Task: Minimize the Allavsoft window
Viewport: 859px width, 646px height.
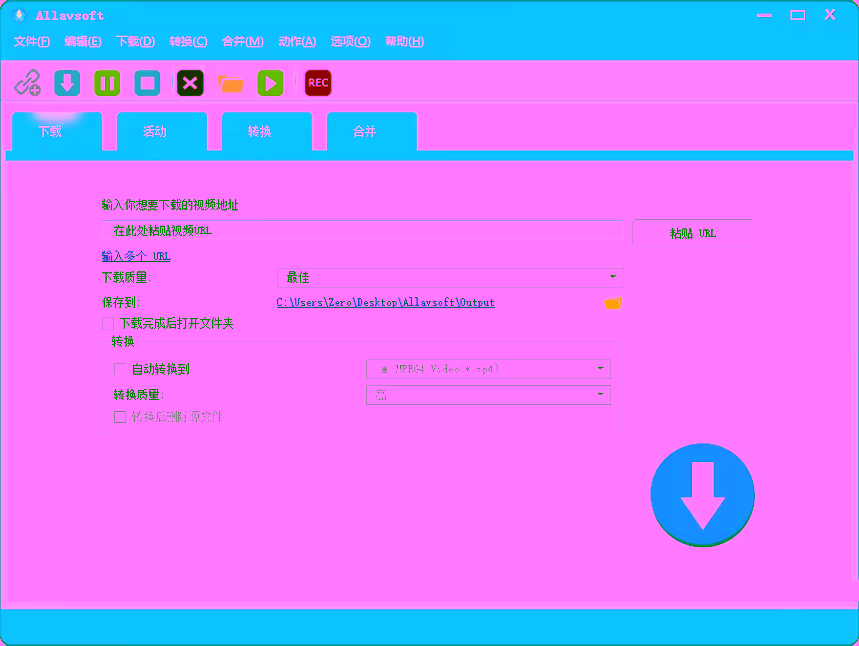Action: coord(764,15)
